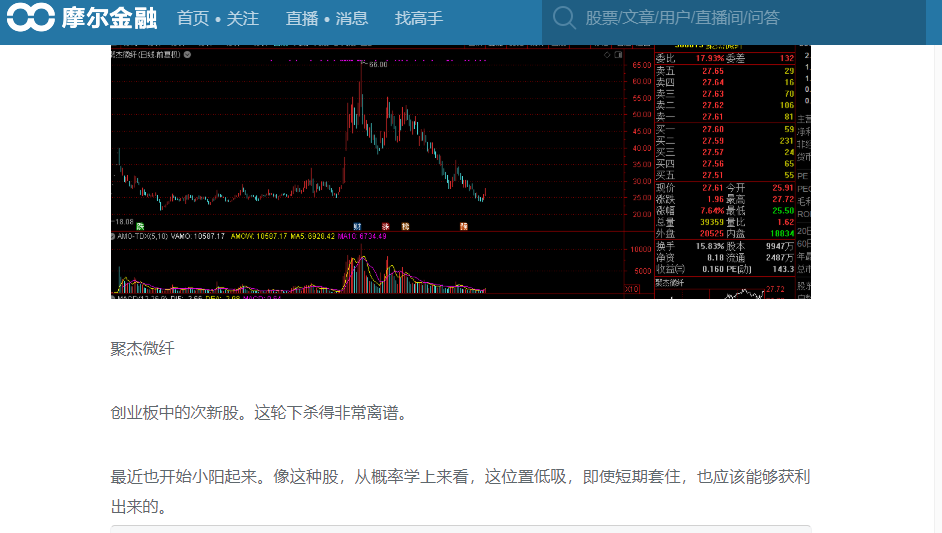The width and height of the screenshot is (942, 533).
Task: Open the 首页 navigation link
Action: [193, 19]
